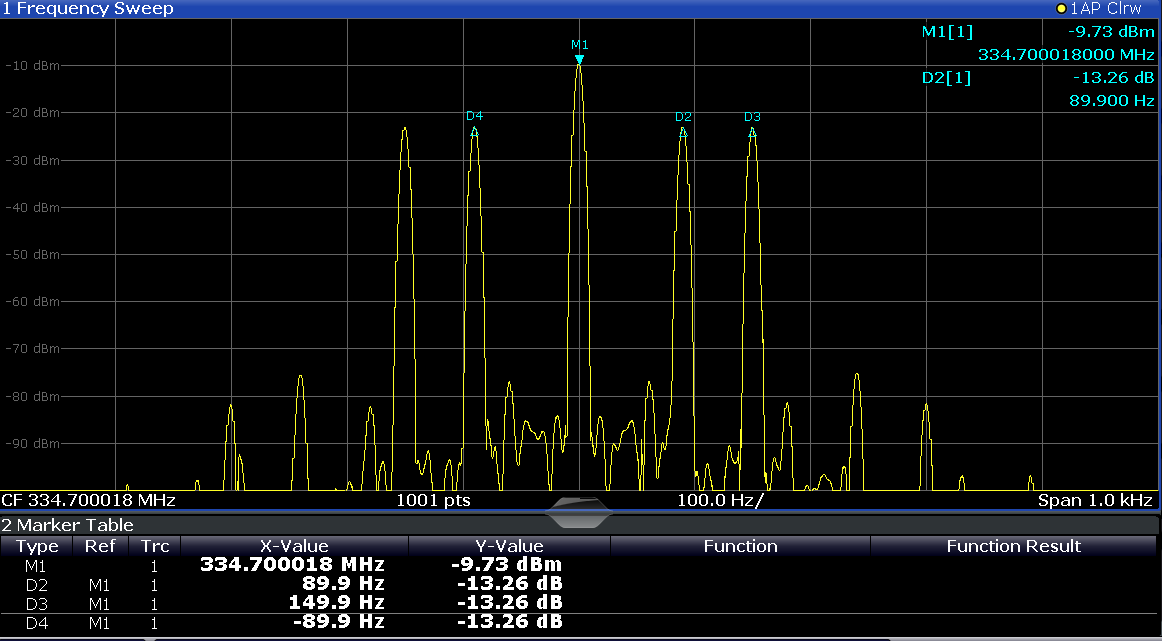The image size is (1162, 641).
Task: Select the D4 delta marker on the trace
Action: [x=474, y=131]
